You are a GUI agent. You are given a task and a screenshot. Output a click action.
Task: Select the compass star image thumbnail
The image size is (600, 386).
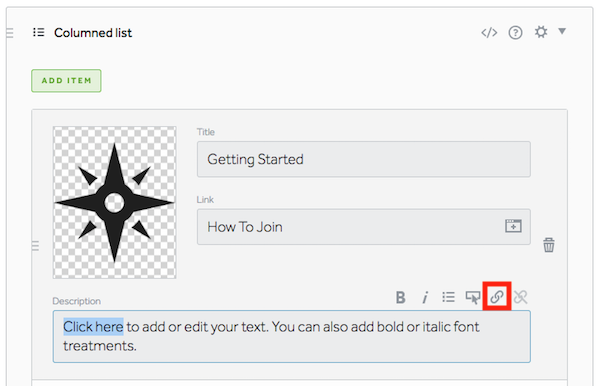point(114,202)
